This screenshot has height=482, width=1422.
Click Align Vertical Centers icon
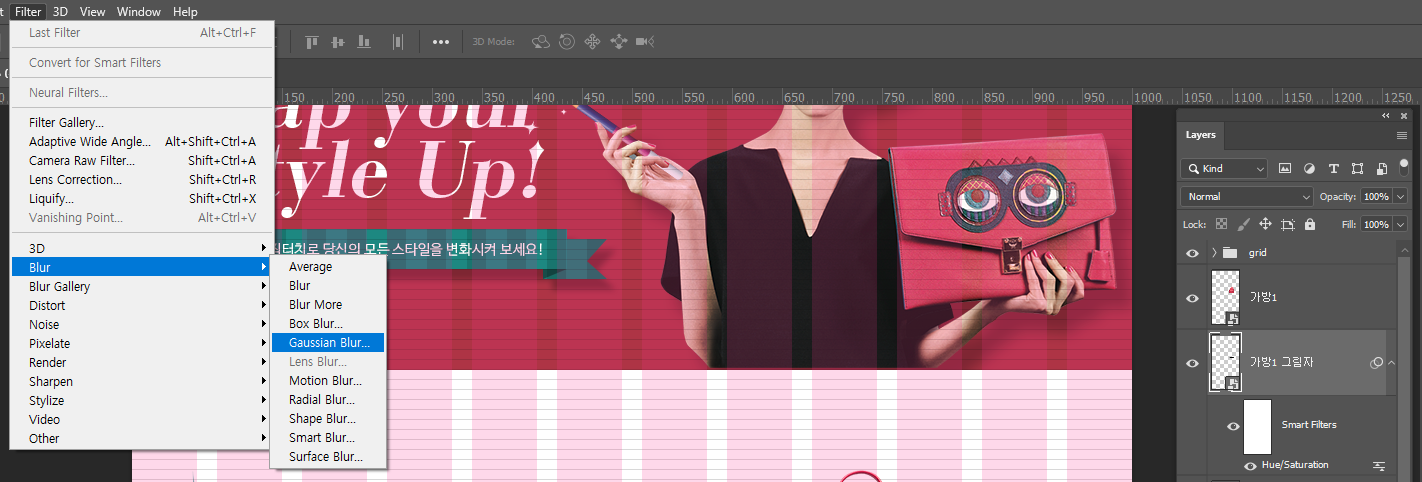[x=337, y=41]
